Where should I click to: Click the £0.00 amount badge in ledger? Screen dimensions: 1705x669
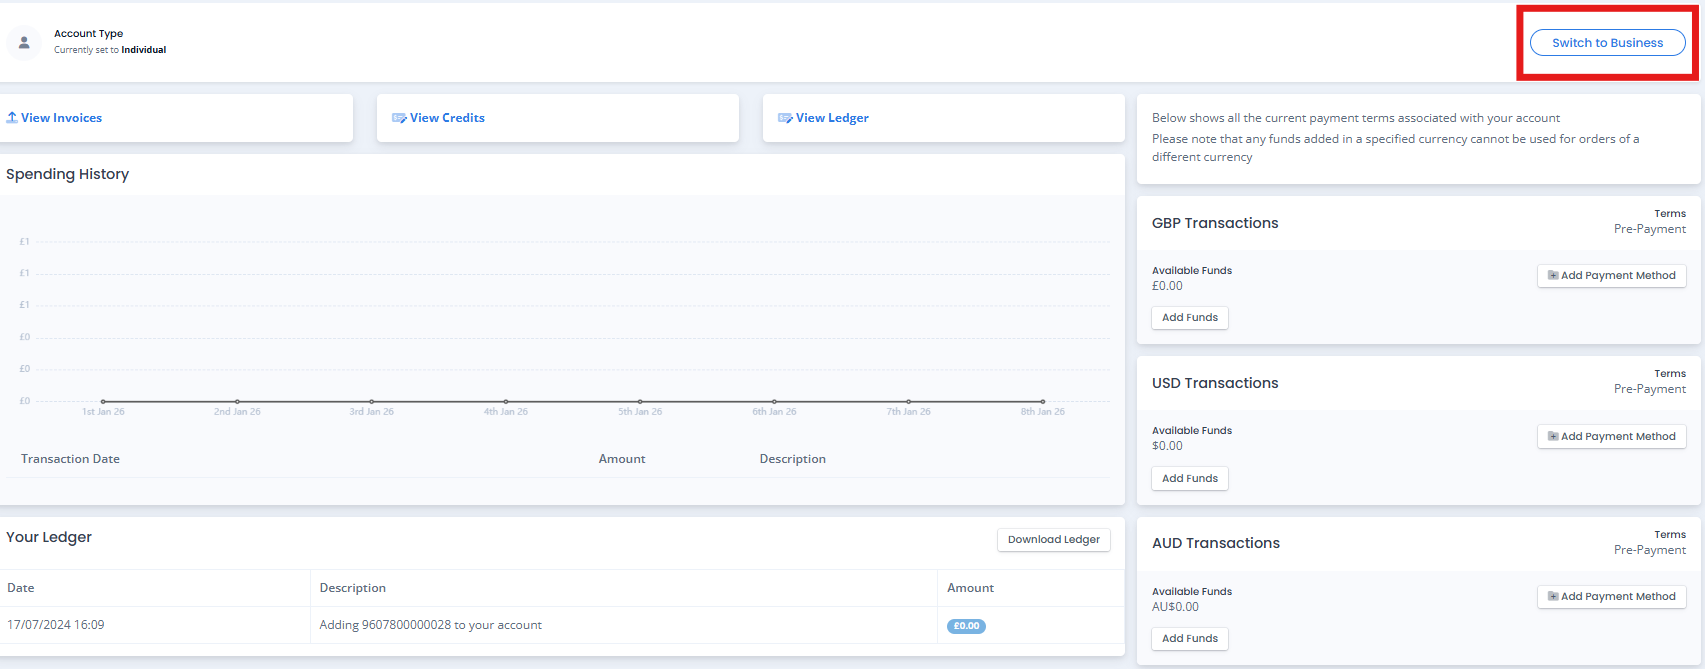point(966,626)
